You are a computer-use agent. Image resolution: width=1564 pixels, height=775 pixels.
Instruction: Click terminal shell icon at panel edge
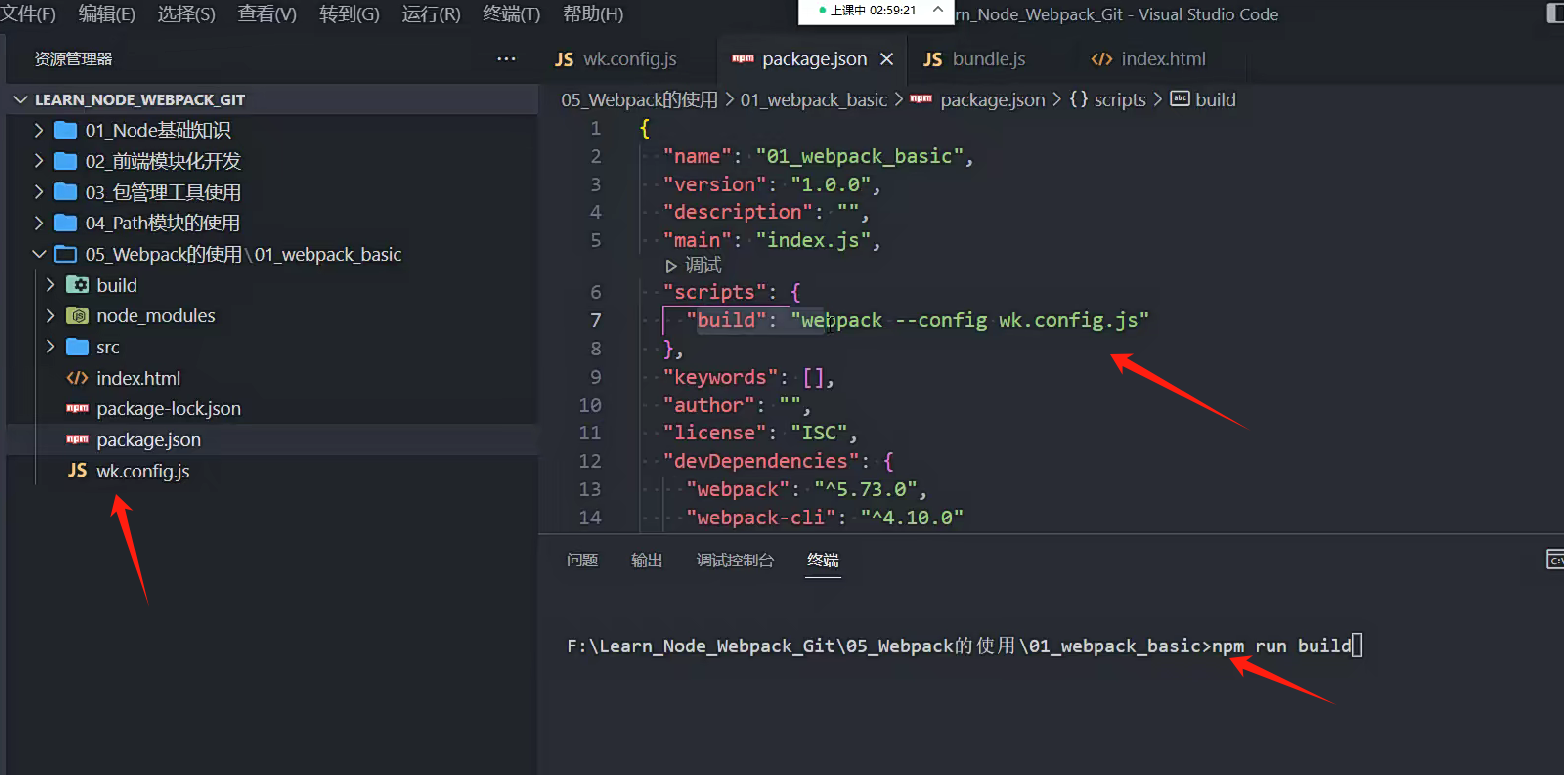click(x=1555, y=559)
